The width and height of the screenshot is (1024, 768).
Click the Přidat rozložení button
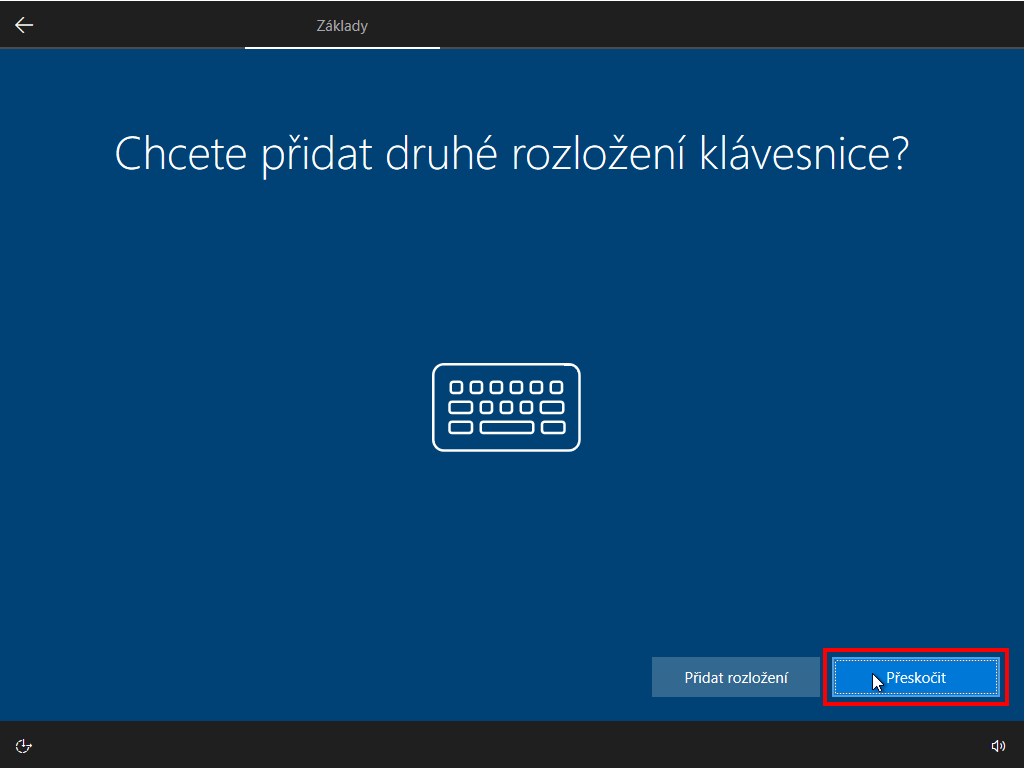coord(735,677)
